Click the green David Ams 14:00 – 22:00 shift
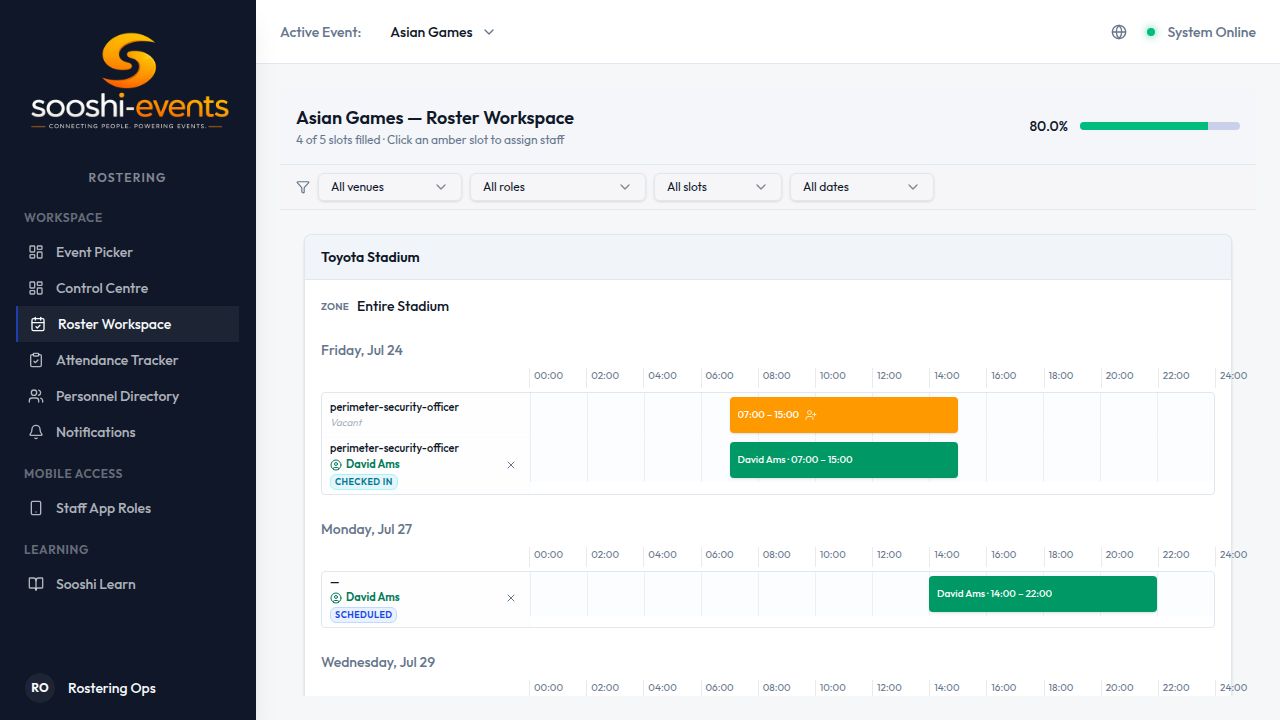The width and height of the screenshot is (1280, 720). [x=1043, y=594]
